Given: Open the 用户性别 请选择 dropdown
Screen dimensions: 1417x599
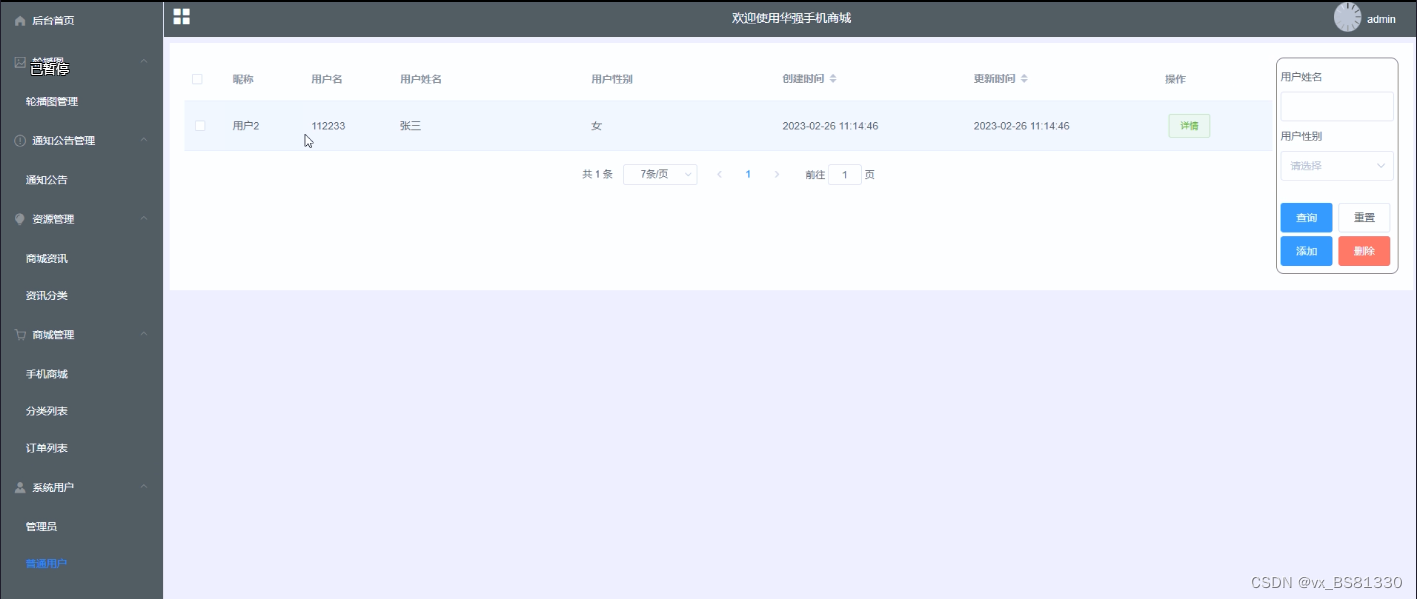Looking at the screenshot, I should point(1337,166).
